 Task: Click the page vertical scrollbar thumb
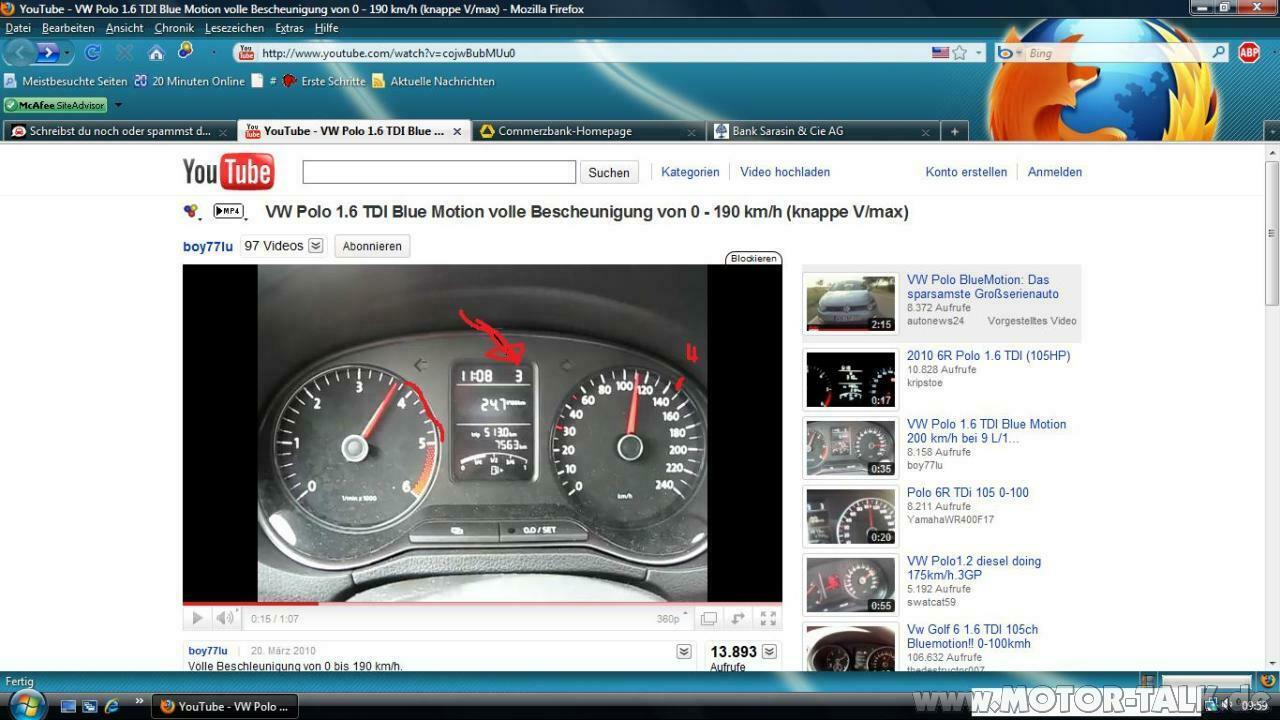click(1272, 235)
